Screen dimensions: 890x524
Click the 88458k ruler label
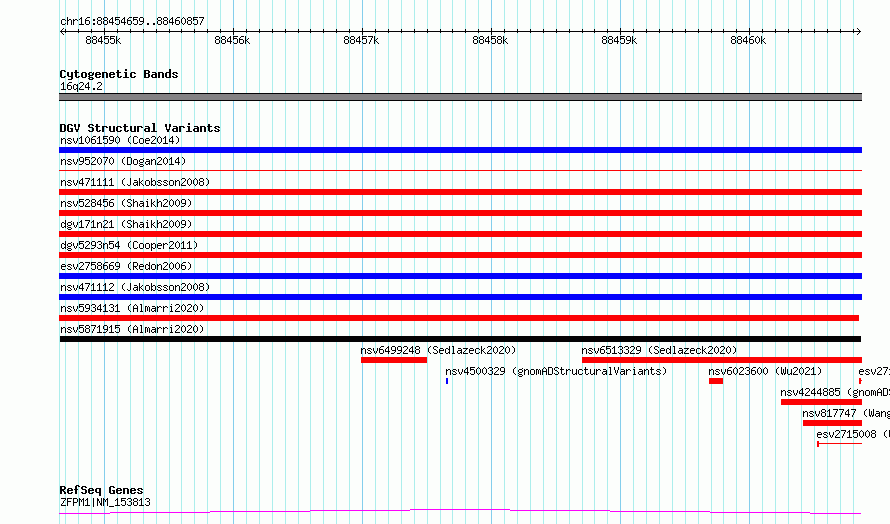[x=490, y=40]
